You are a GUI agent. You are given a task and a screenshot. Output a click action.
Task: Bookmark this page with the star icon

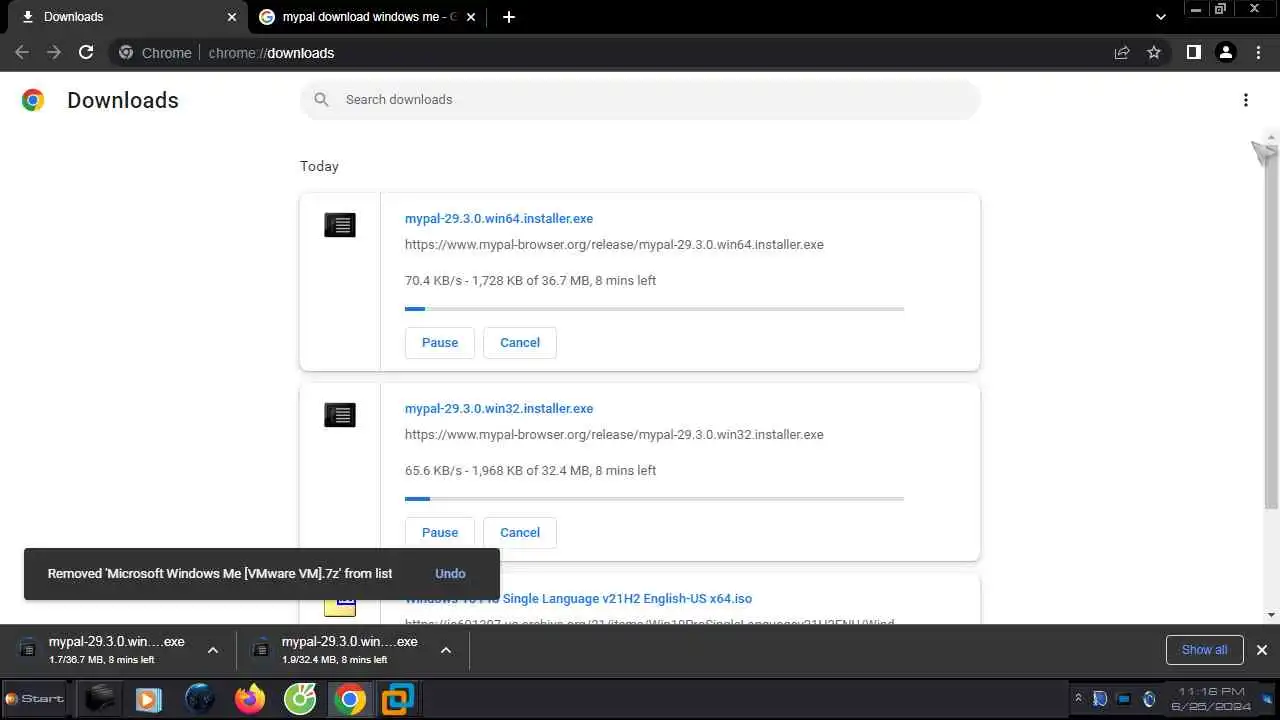(x=1154, y=53)
